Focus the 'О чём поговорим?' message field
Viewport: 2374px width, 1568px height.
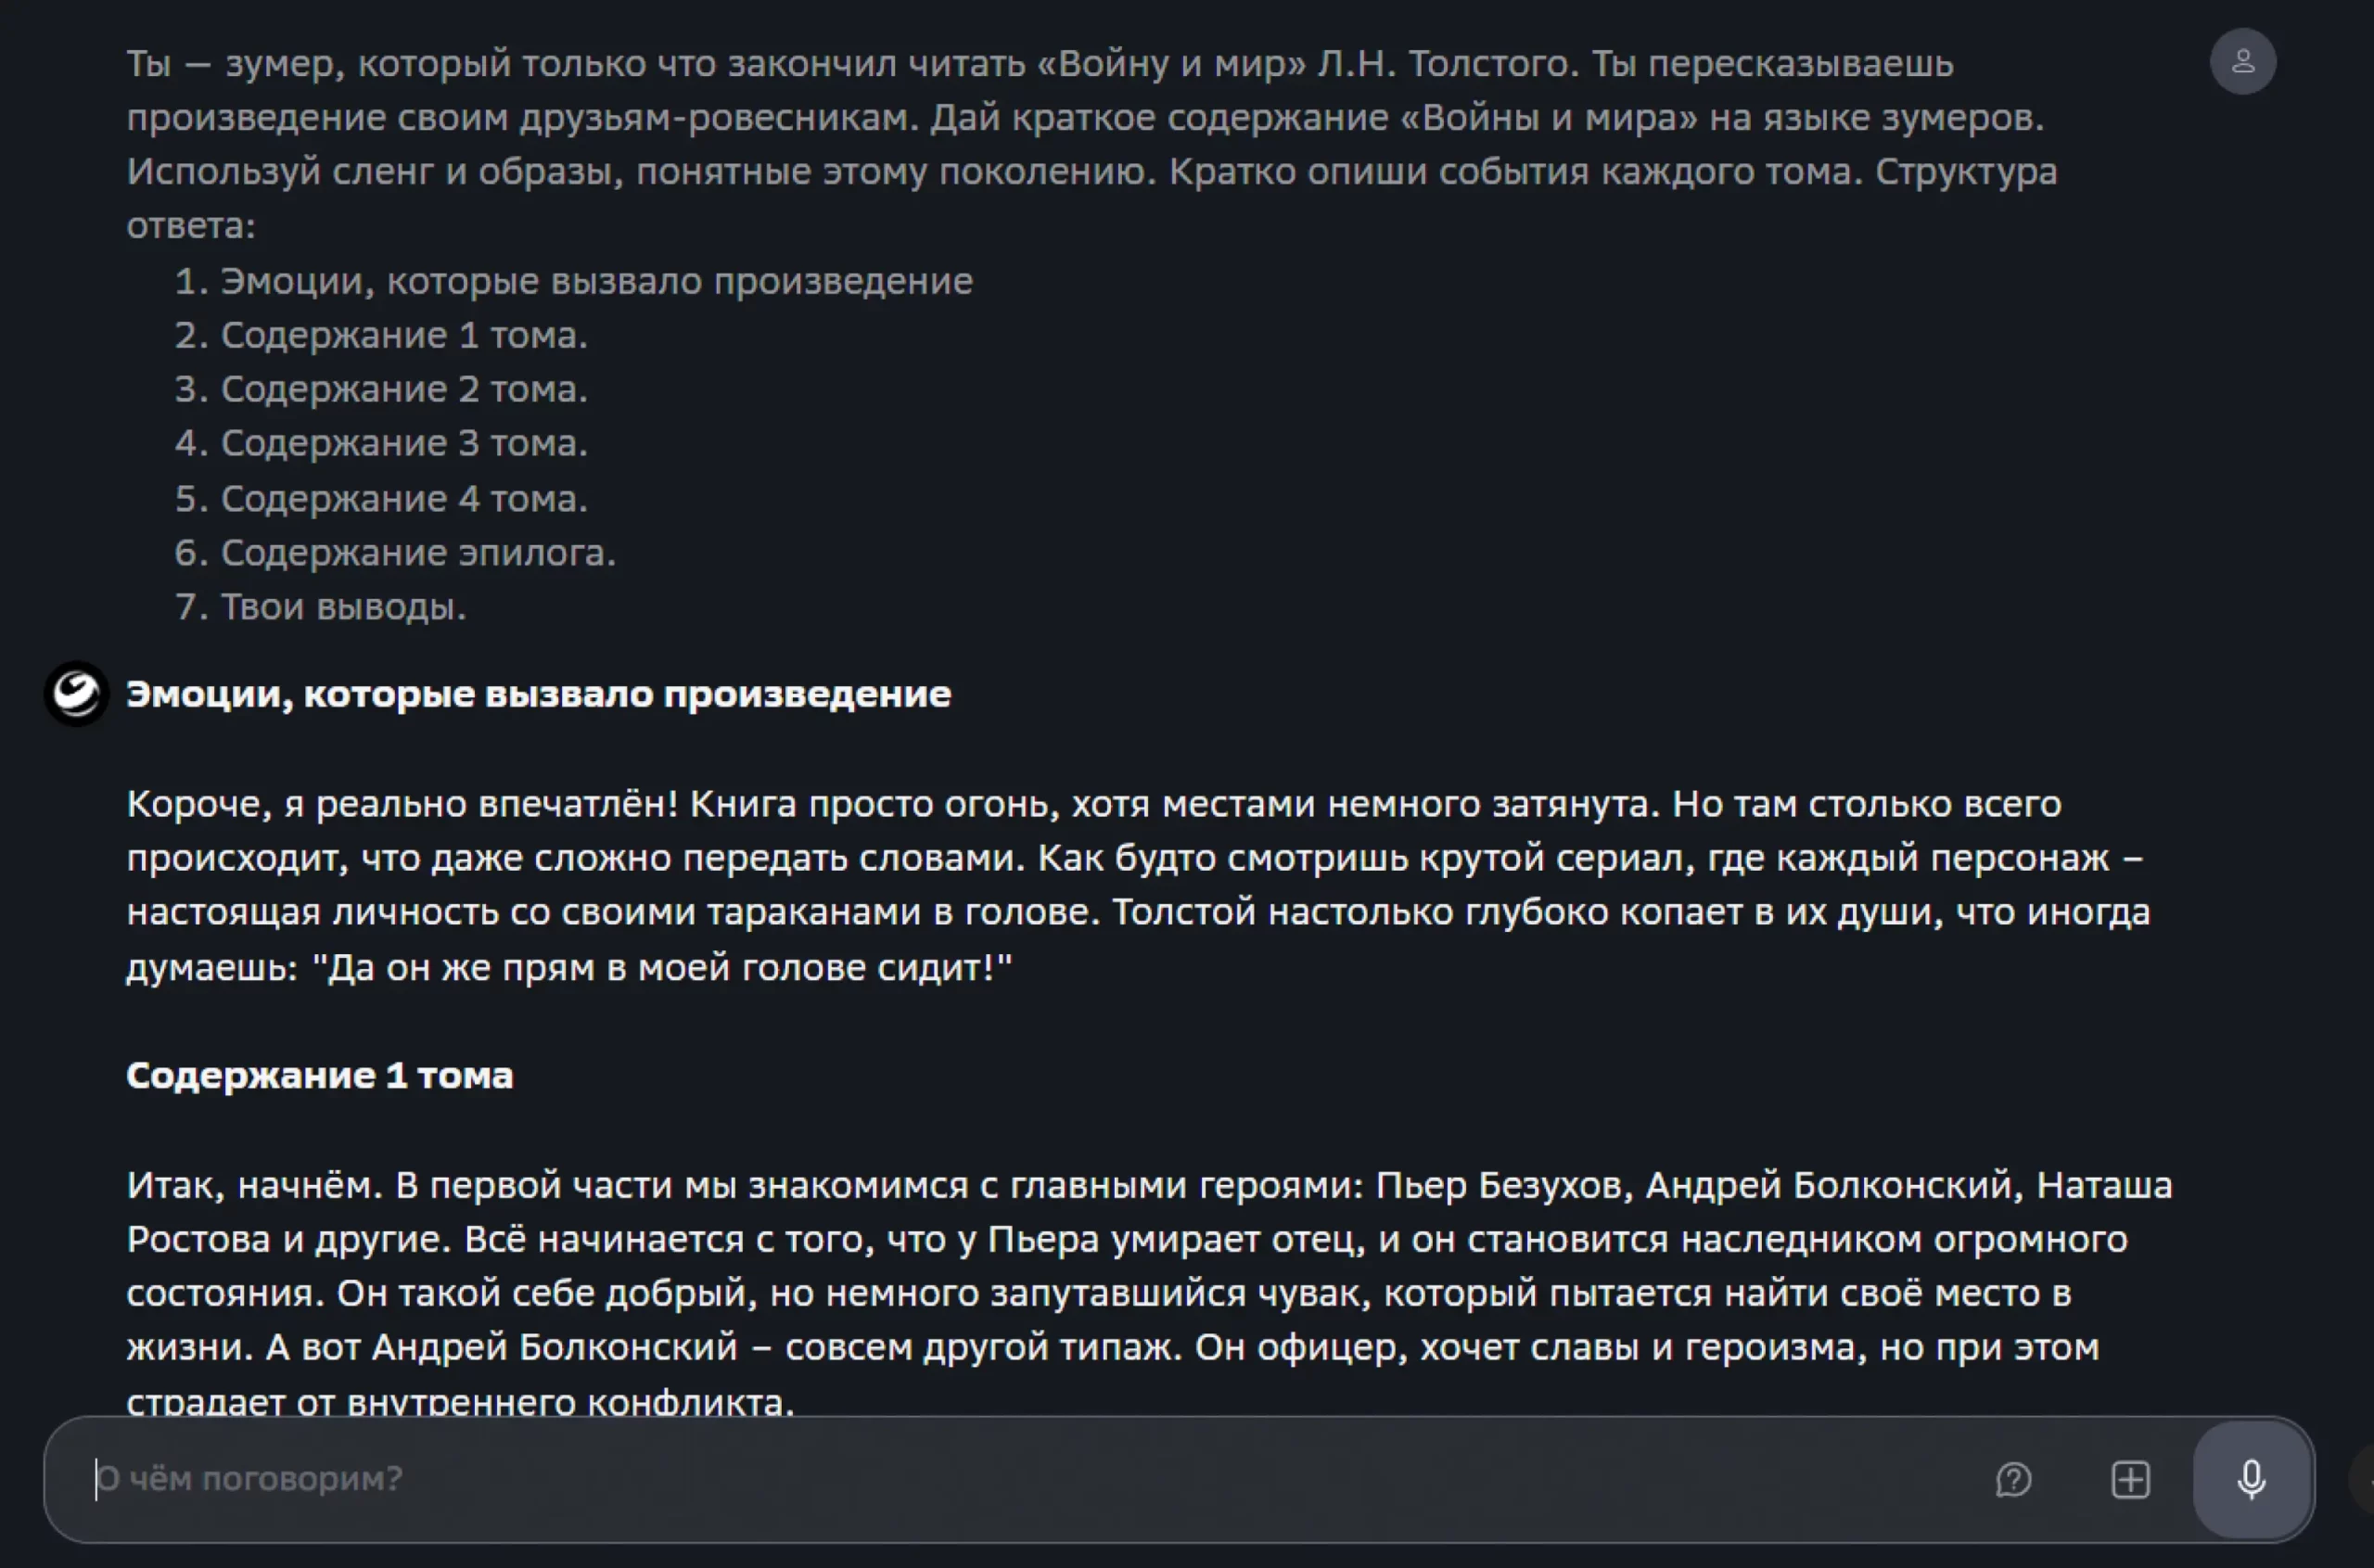coord(1000,1479)
